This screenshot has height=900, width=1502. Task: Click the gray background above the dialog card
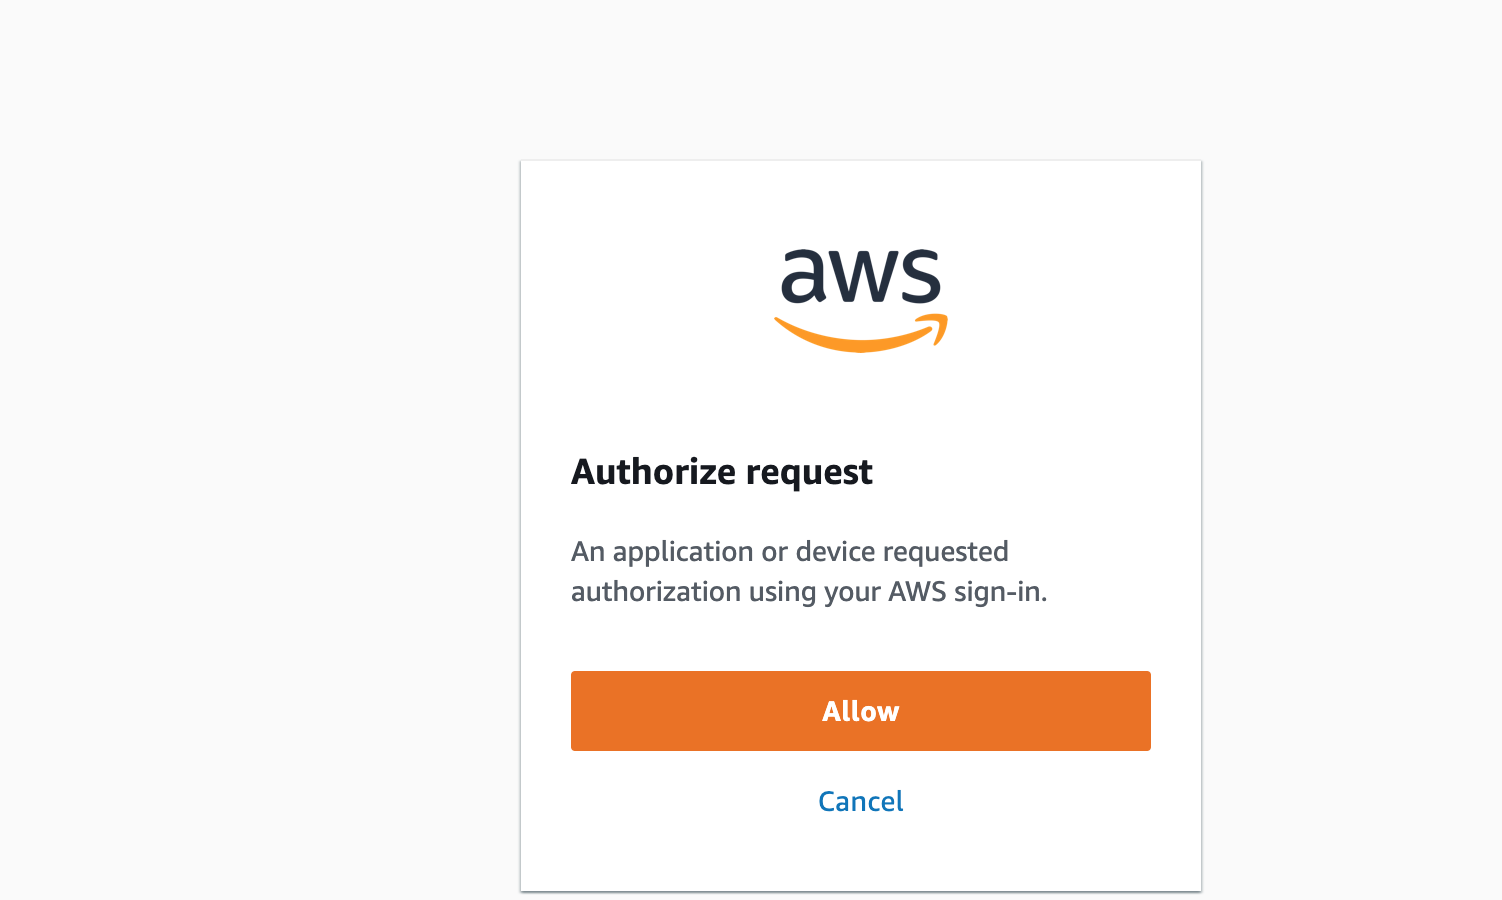[x=860, y=80]
